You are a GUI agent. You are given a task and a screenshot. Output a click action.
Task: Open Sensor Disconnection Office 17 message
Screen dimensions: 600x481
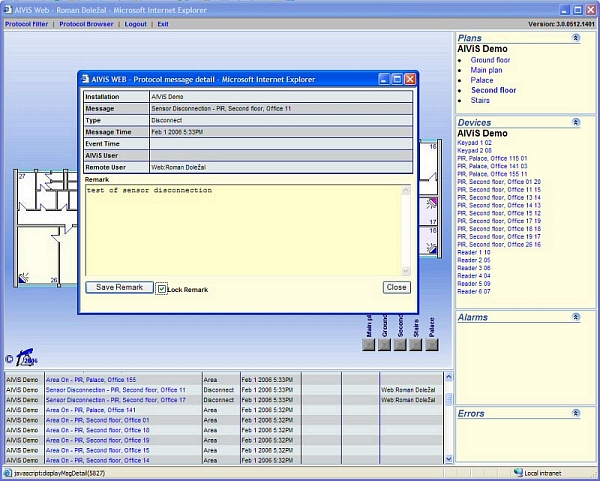tap(116, 400)
